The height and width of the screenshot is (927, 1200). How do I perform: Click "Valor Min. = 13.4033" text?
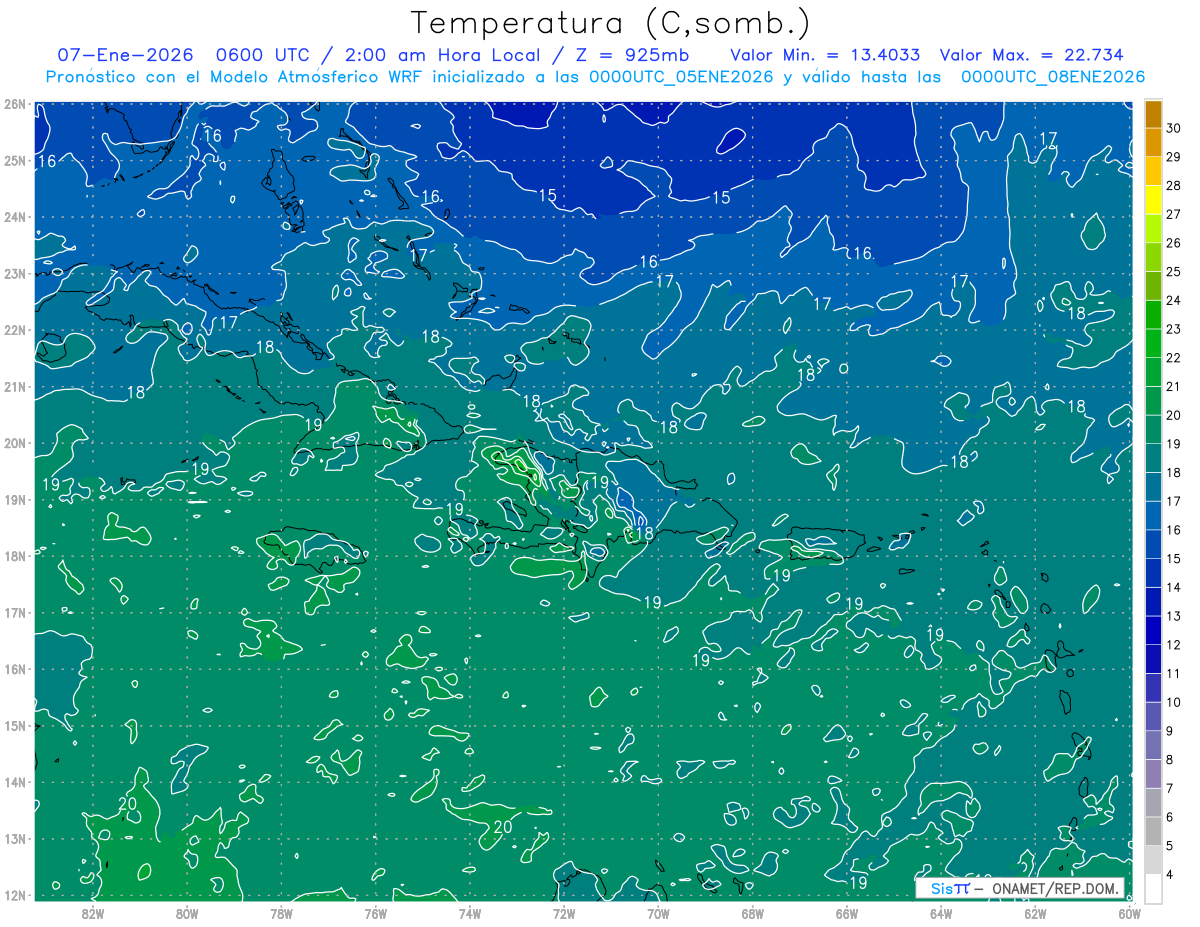[x=825, y=55]
